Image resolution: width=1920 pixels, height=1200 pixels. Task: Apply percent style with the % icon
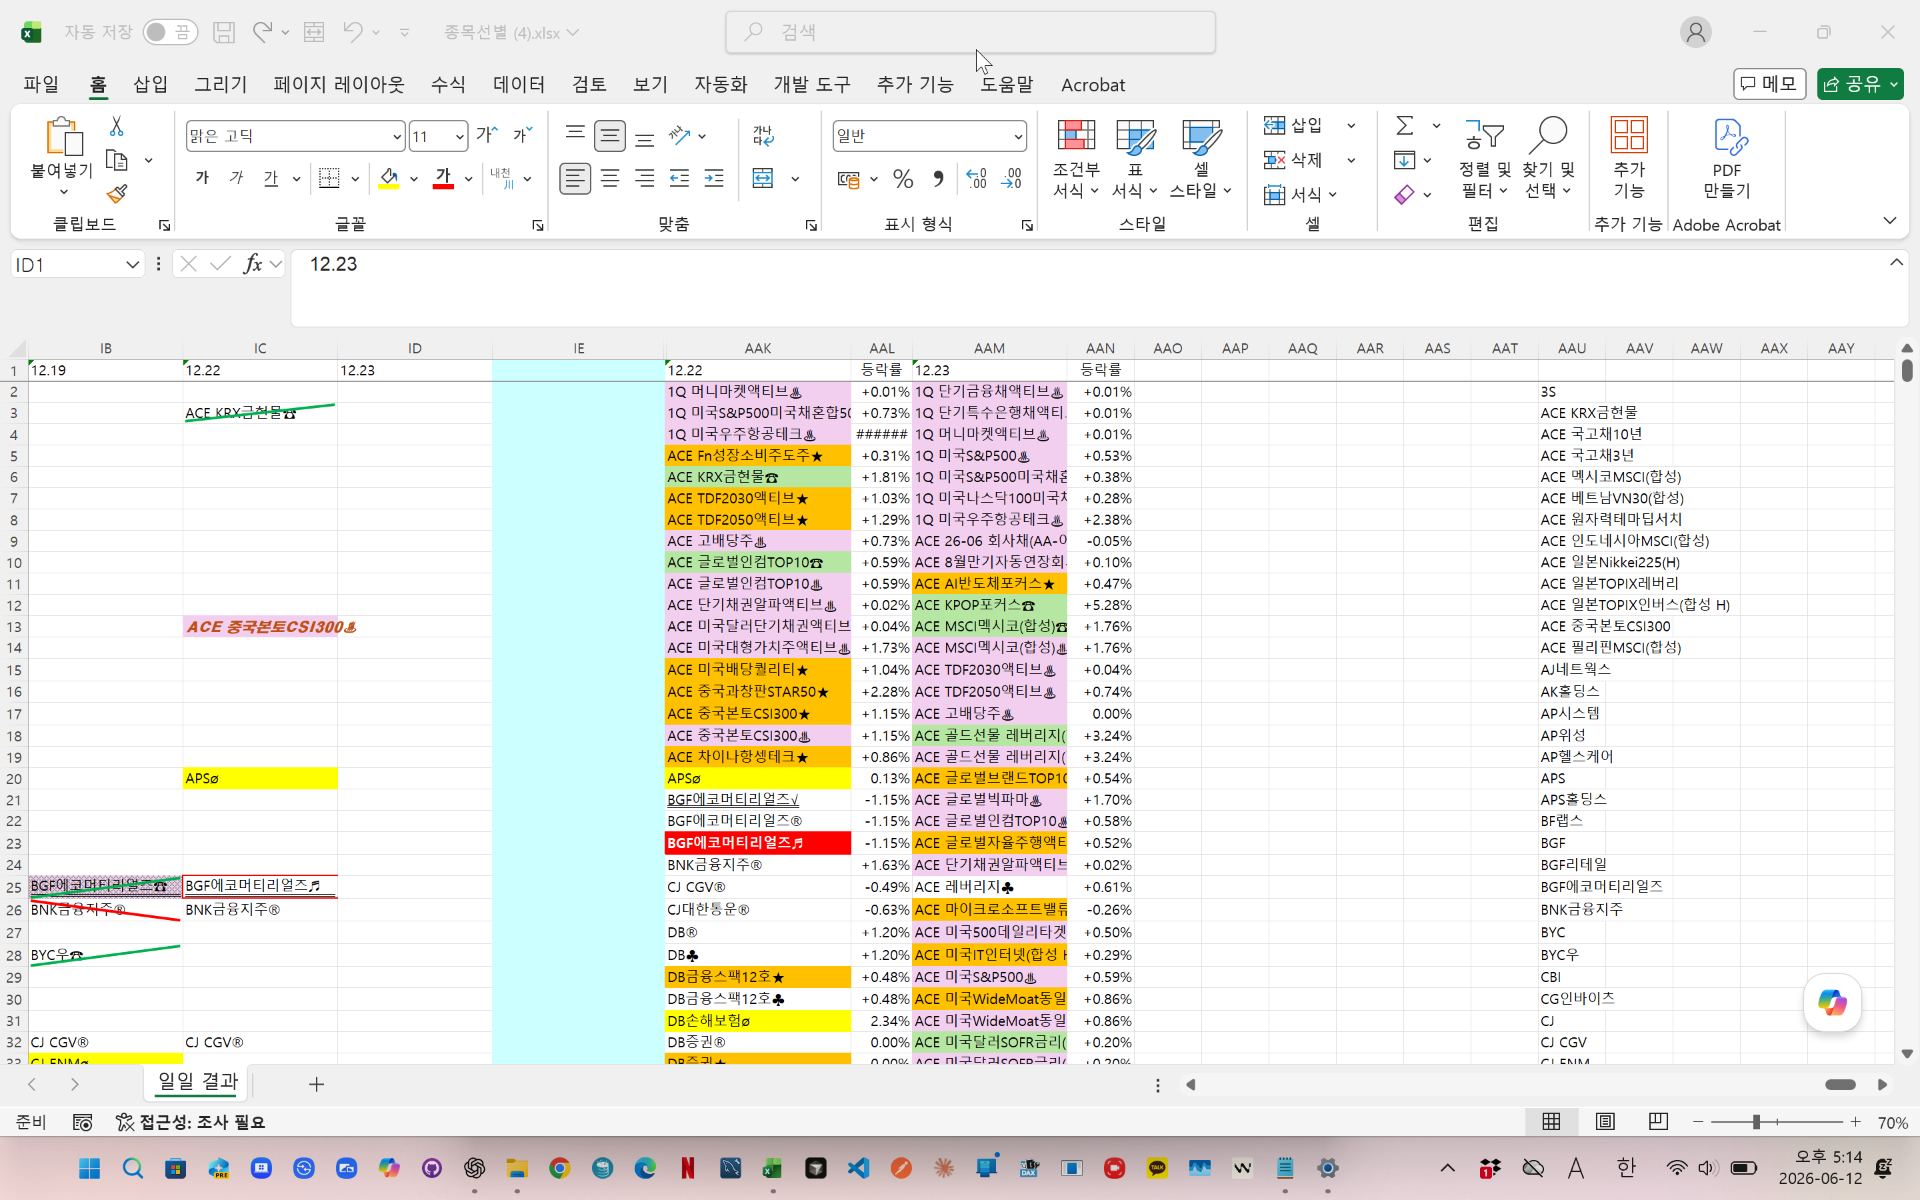903,179
